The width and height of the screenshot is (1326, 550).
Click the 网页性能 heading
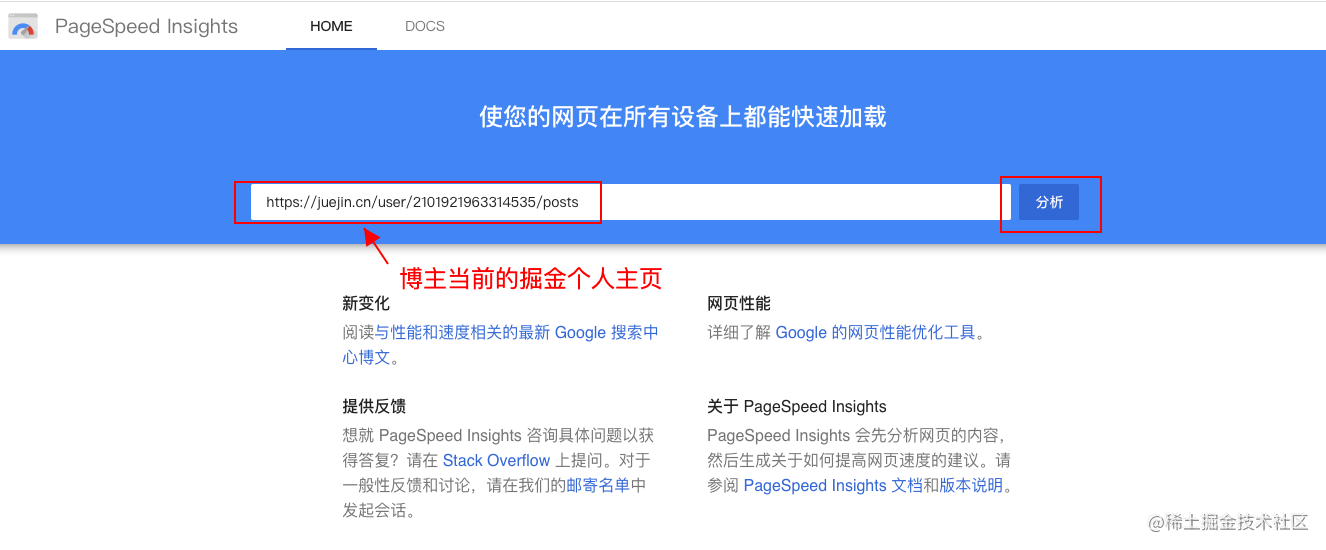click(739, 304)
